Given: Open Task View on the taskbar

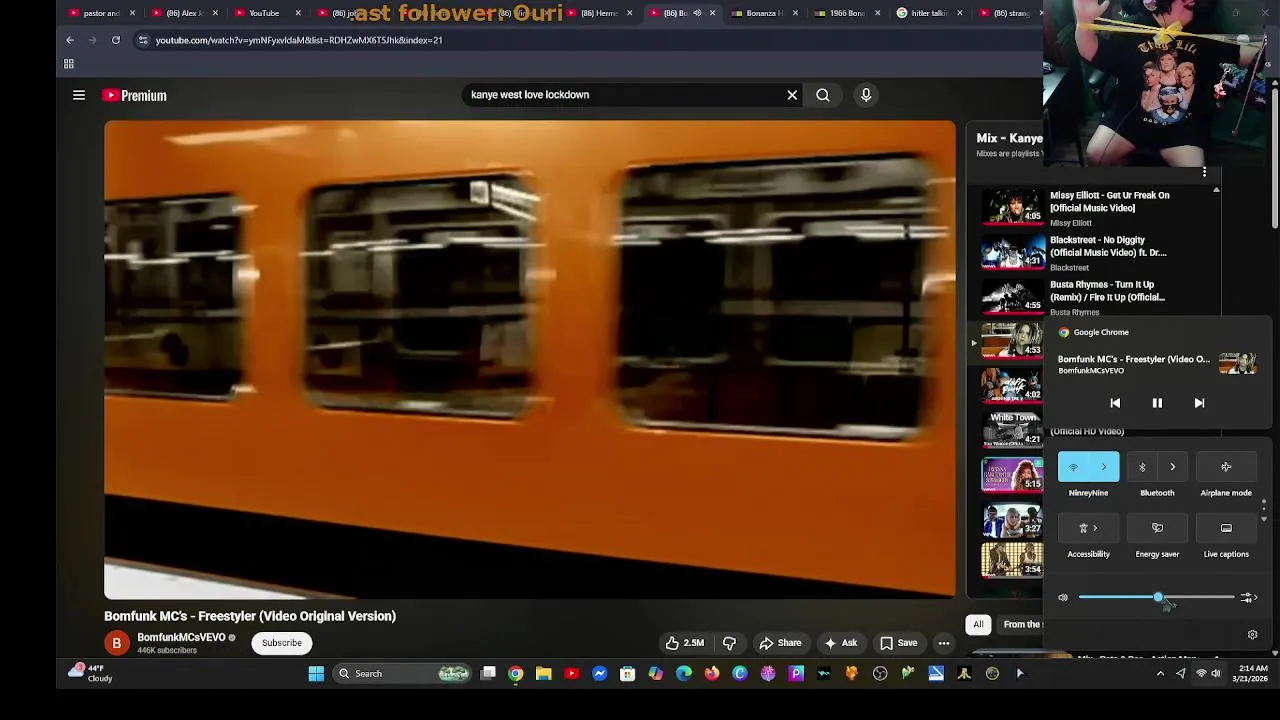Looking at the screenshot, I should [x=488, y=674].
